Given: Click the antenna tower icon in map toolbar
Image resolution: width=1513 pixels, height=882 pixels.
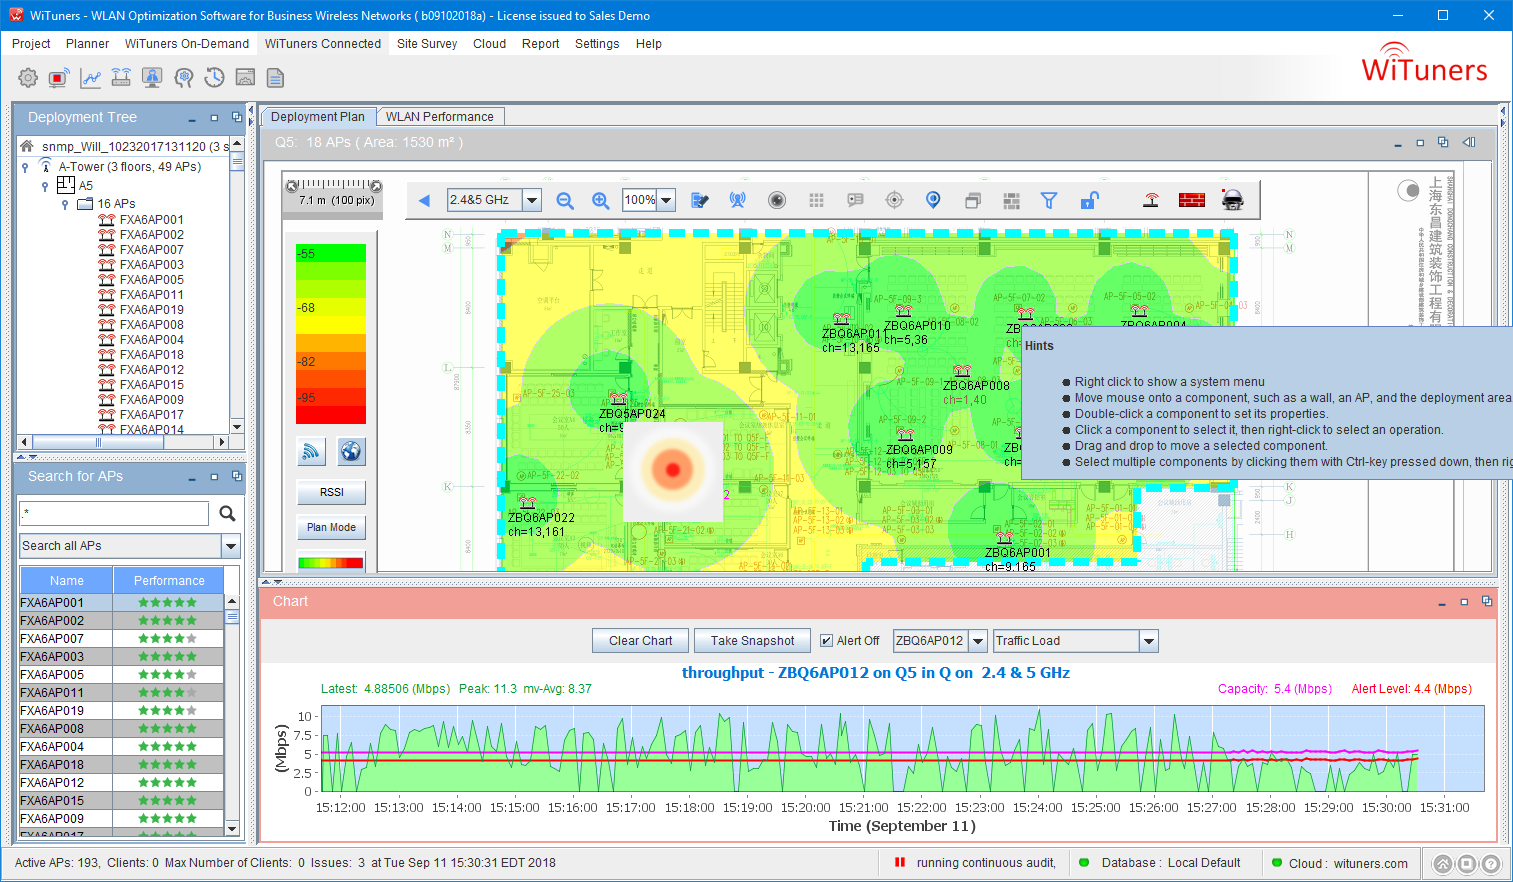Looking at the screenshot, I should 737,200.
